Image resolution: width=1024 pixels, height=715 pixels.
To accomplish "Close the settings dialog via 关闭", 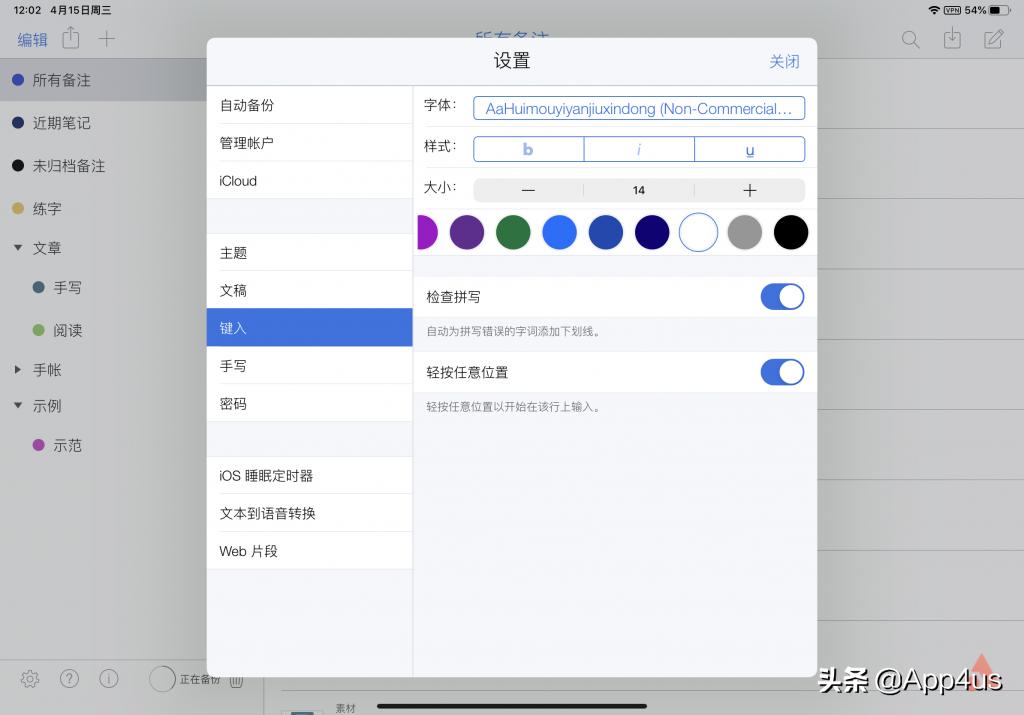I will 785,61.
